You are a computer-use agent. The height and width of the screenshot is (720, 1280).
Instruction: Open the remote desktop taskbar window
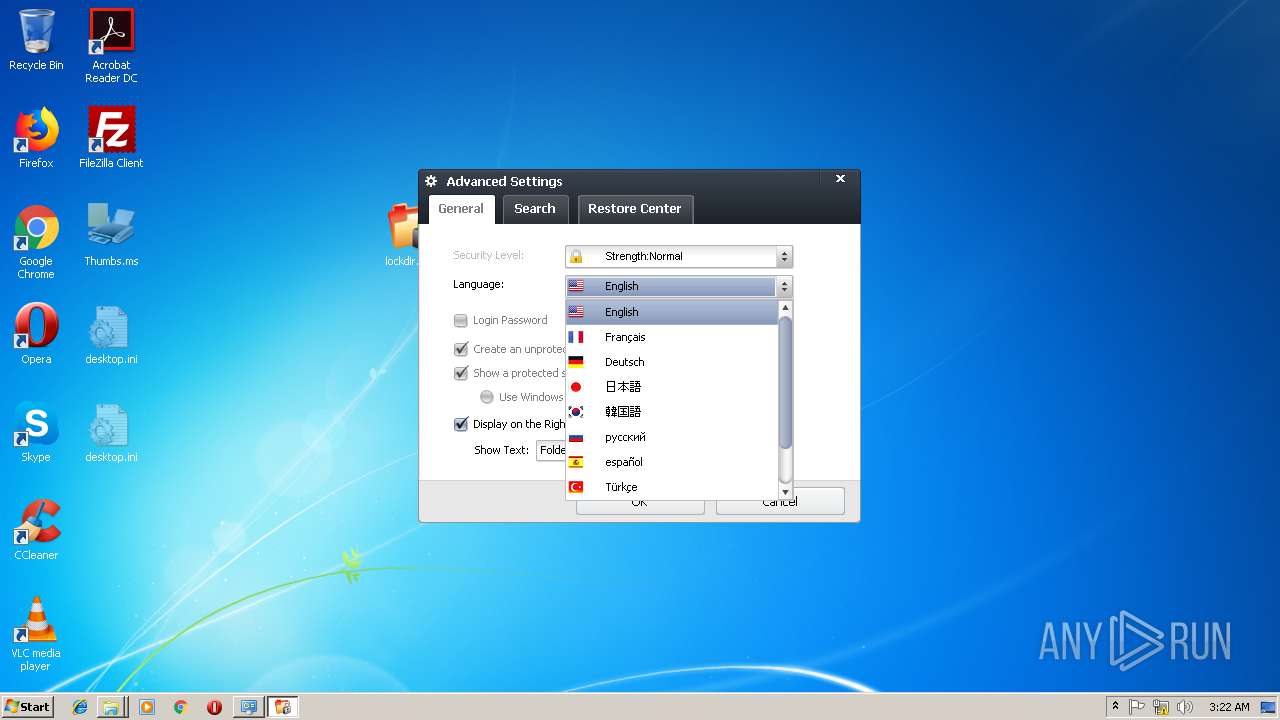coord(249,707)
